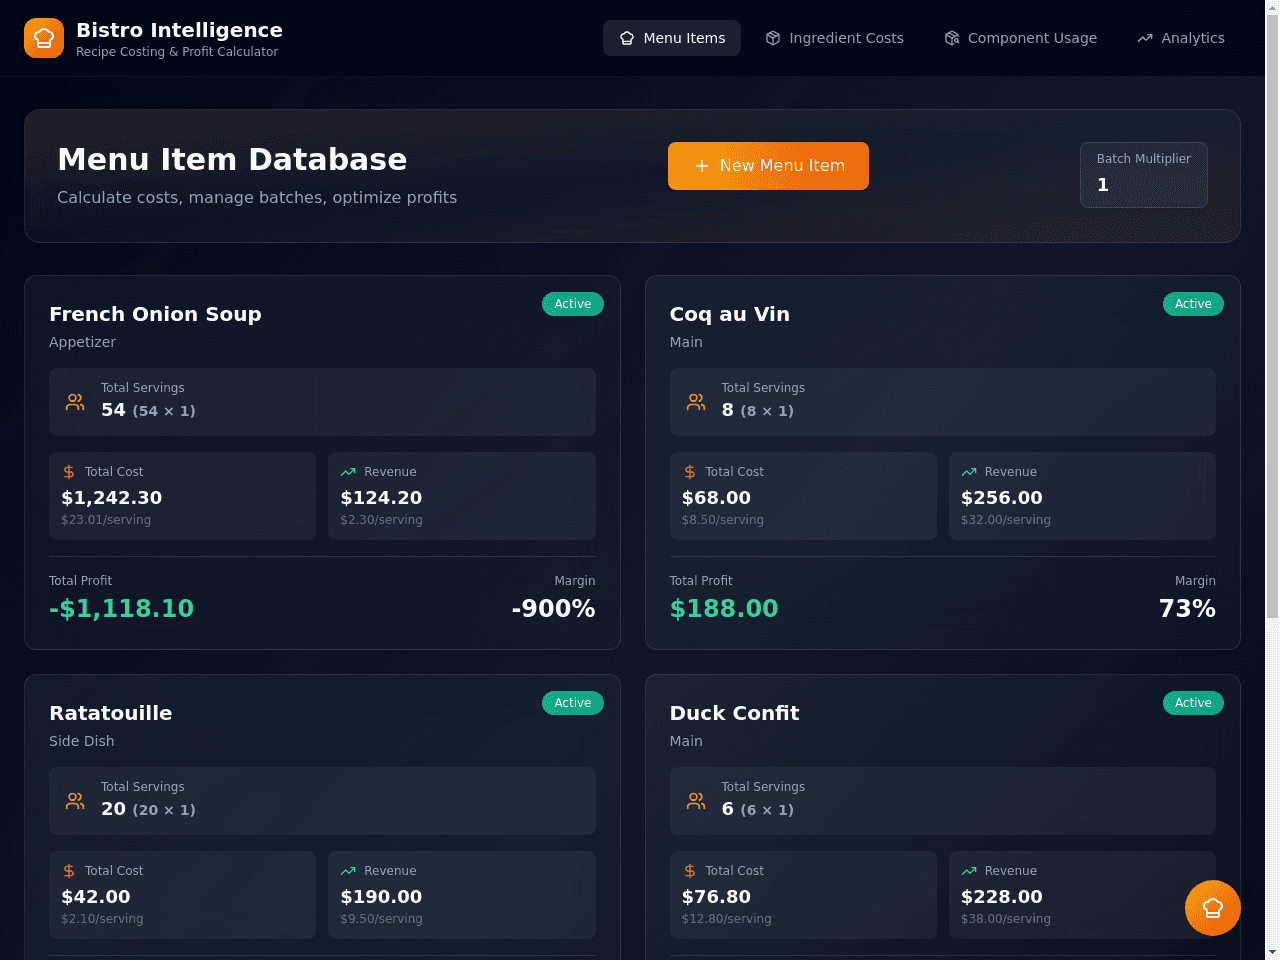Toggle the Active badge on Coq au Vin
Screen dimensions: 1280x960
click(x=1193, y=304)
